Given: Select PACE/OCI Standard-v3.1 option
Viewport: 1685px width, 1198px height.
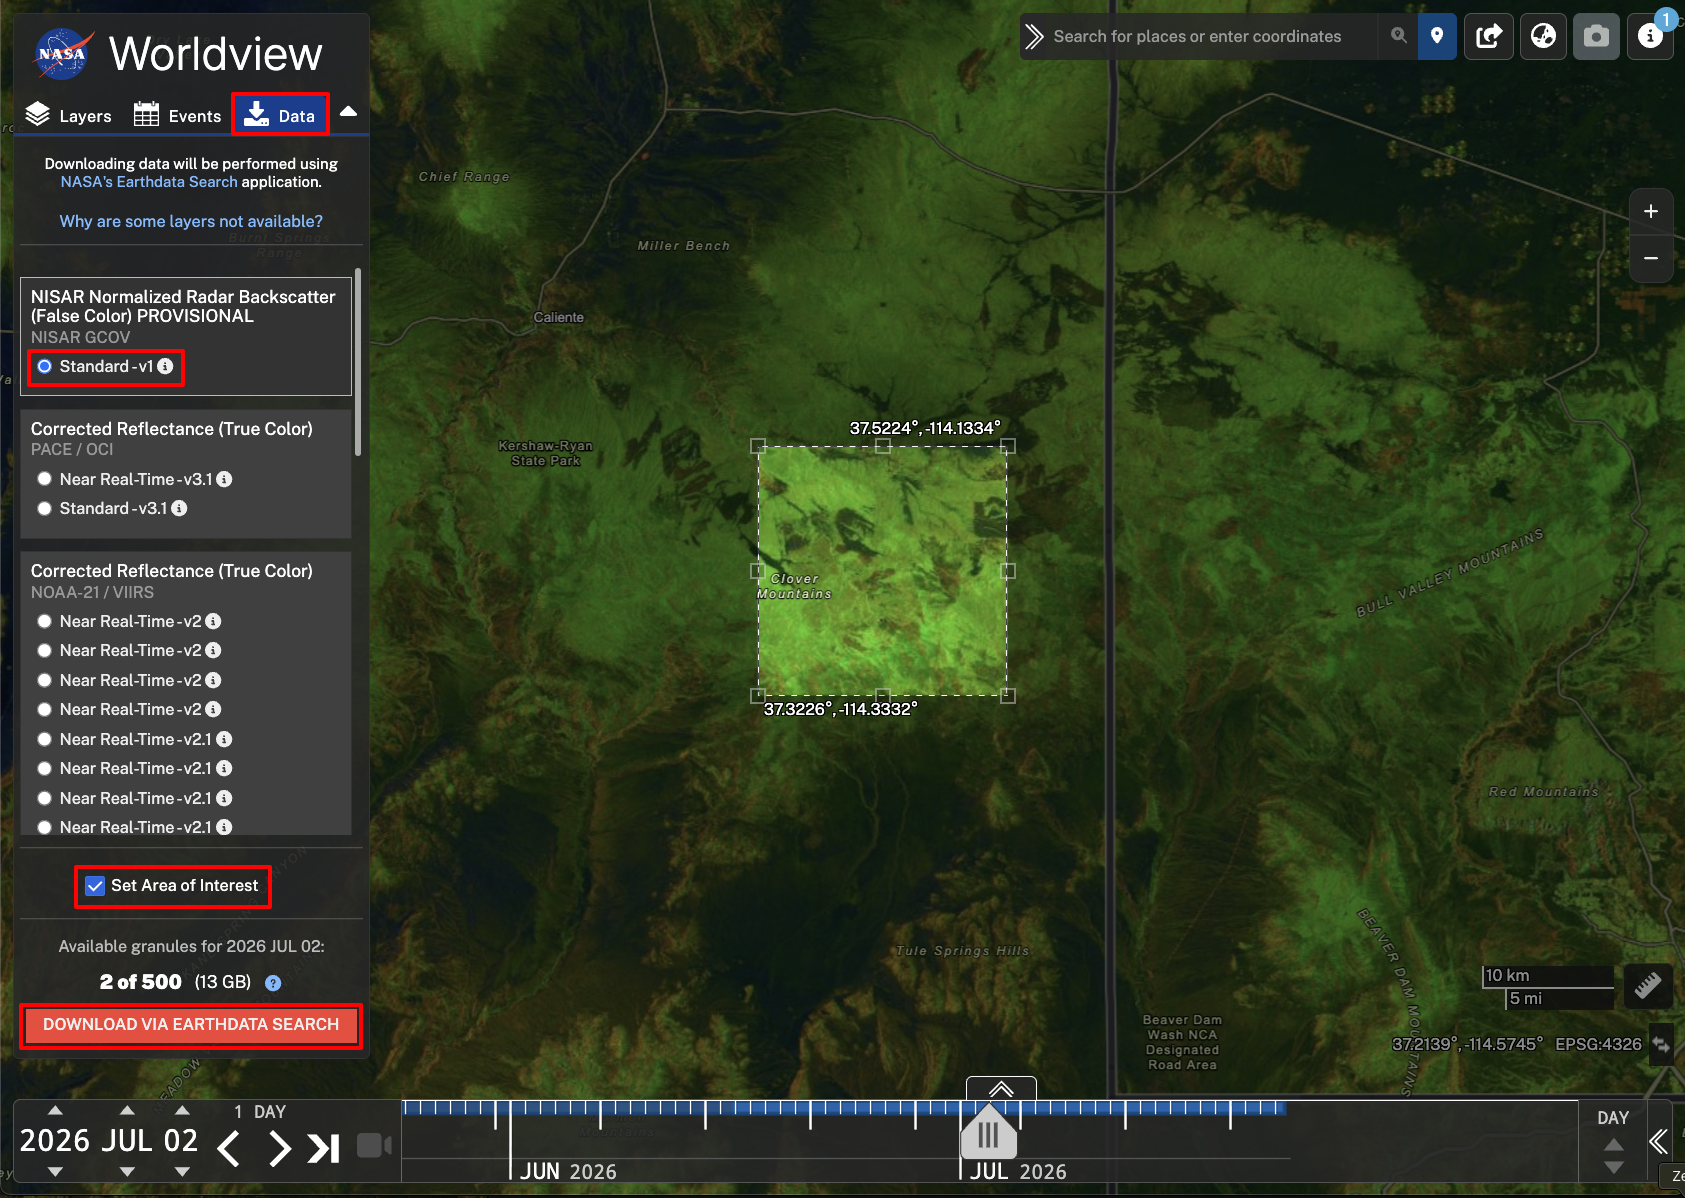Looking at the screenshot, I should point(45,508).
